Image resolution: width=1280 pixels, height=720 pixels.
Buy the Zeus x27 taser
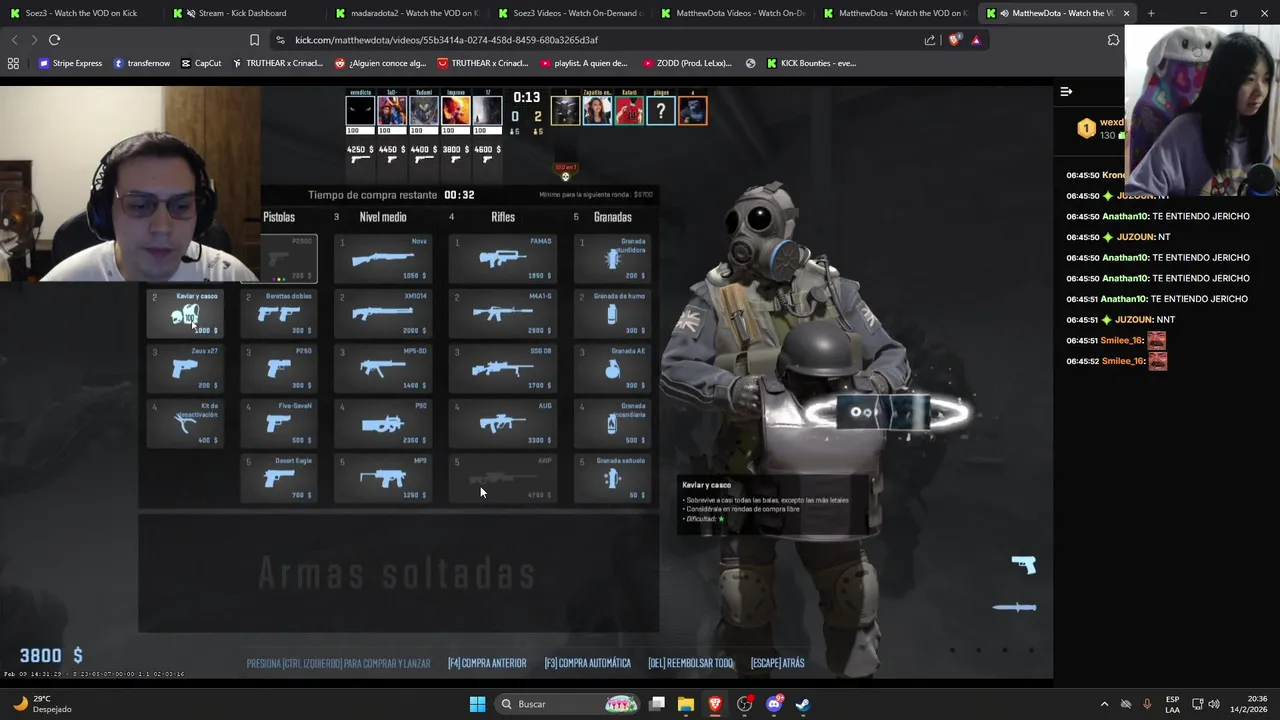(185, 368)
